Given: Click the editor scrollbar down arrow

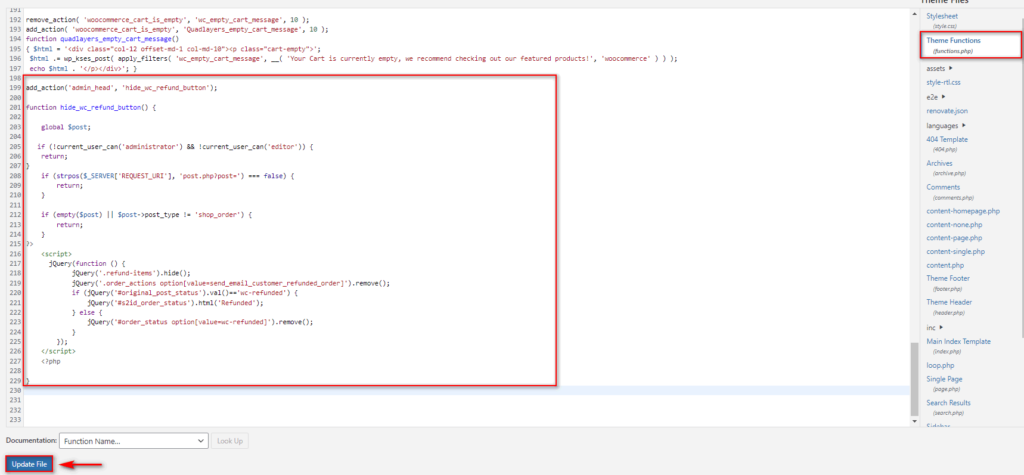Looking at the screenshot, I should click(x=914, y=422).
